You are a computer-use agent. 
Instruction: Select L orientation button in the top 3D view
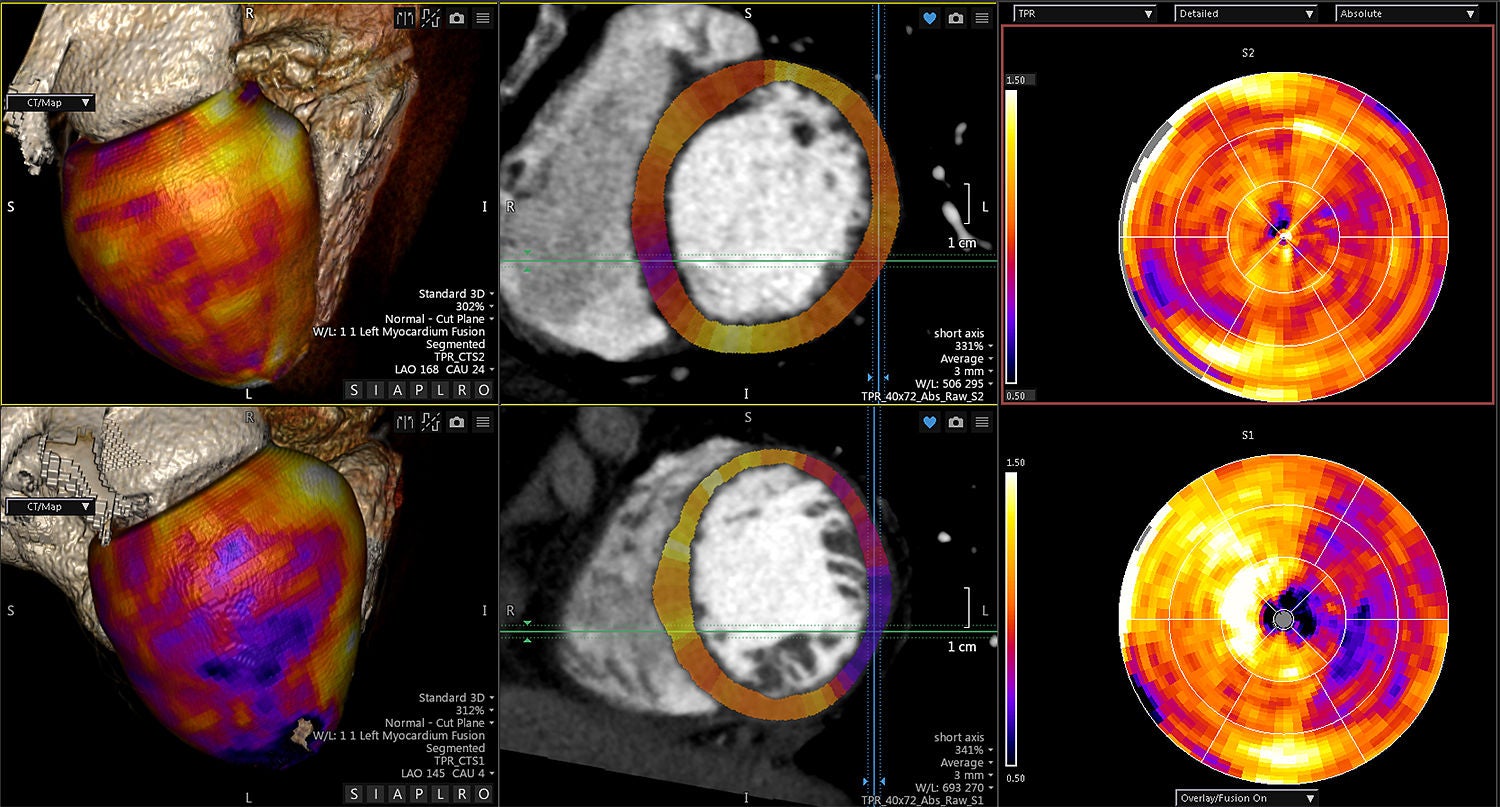(440, 390)
